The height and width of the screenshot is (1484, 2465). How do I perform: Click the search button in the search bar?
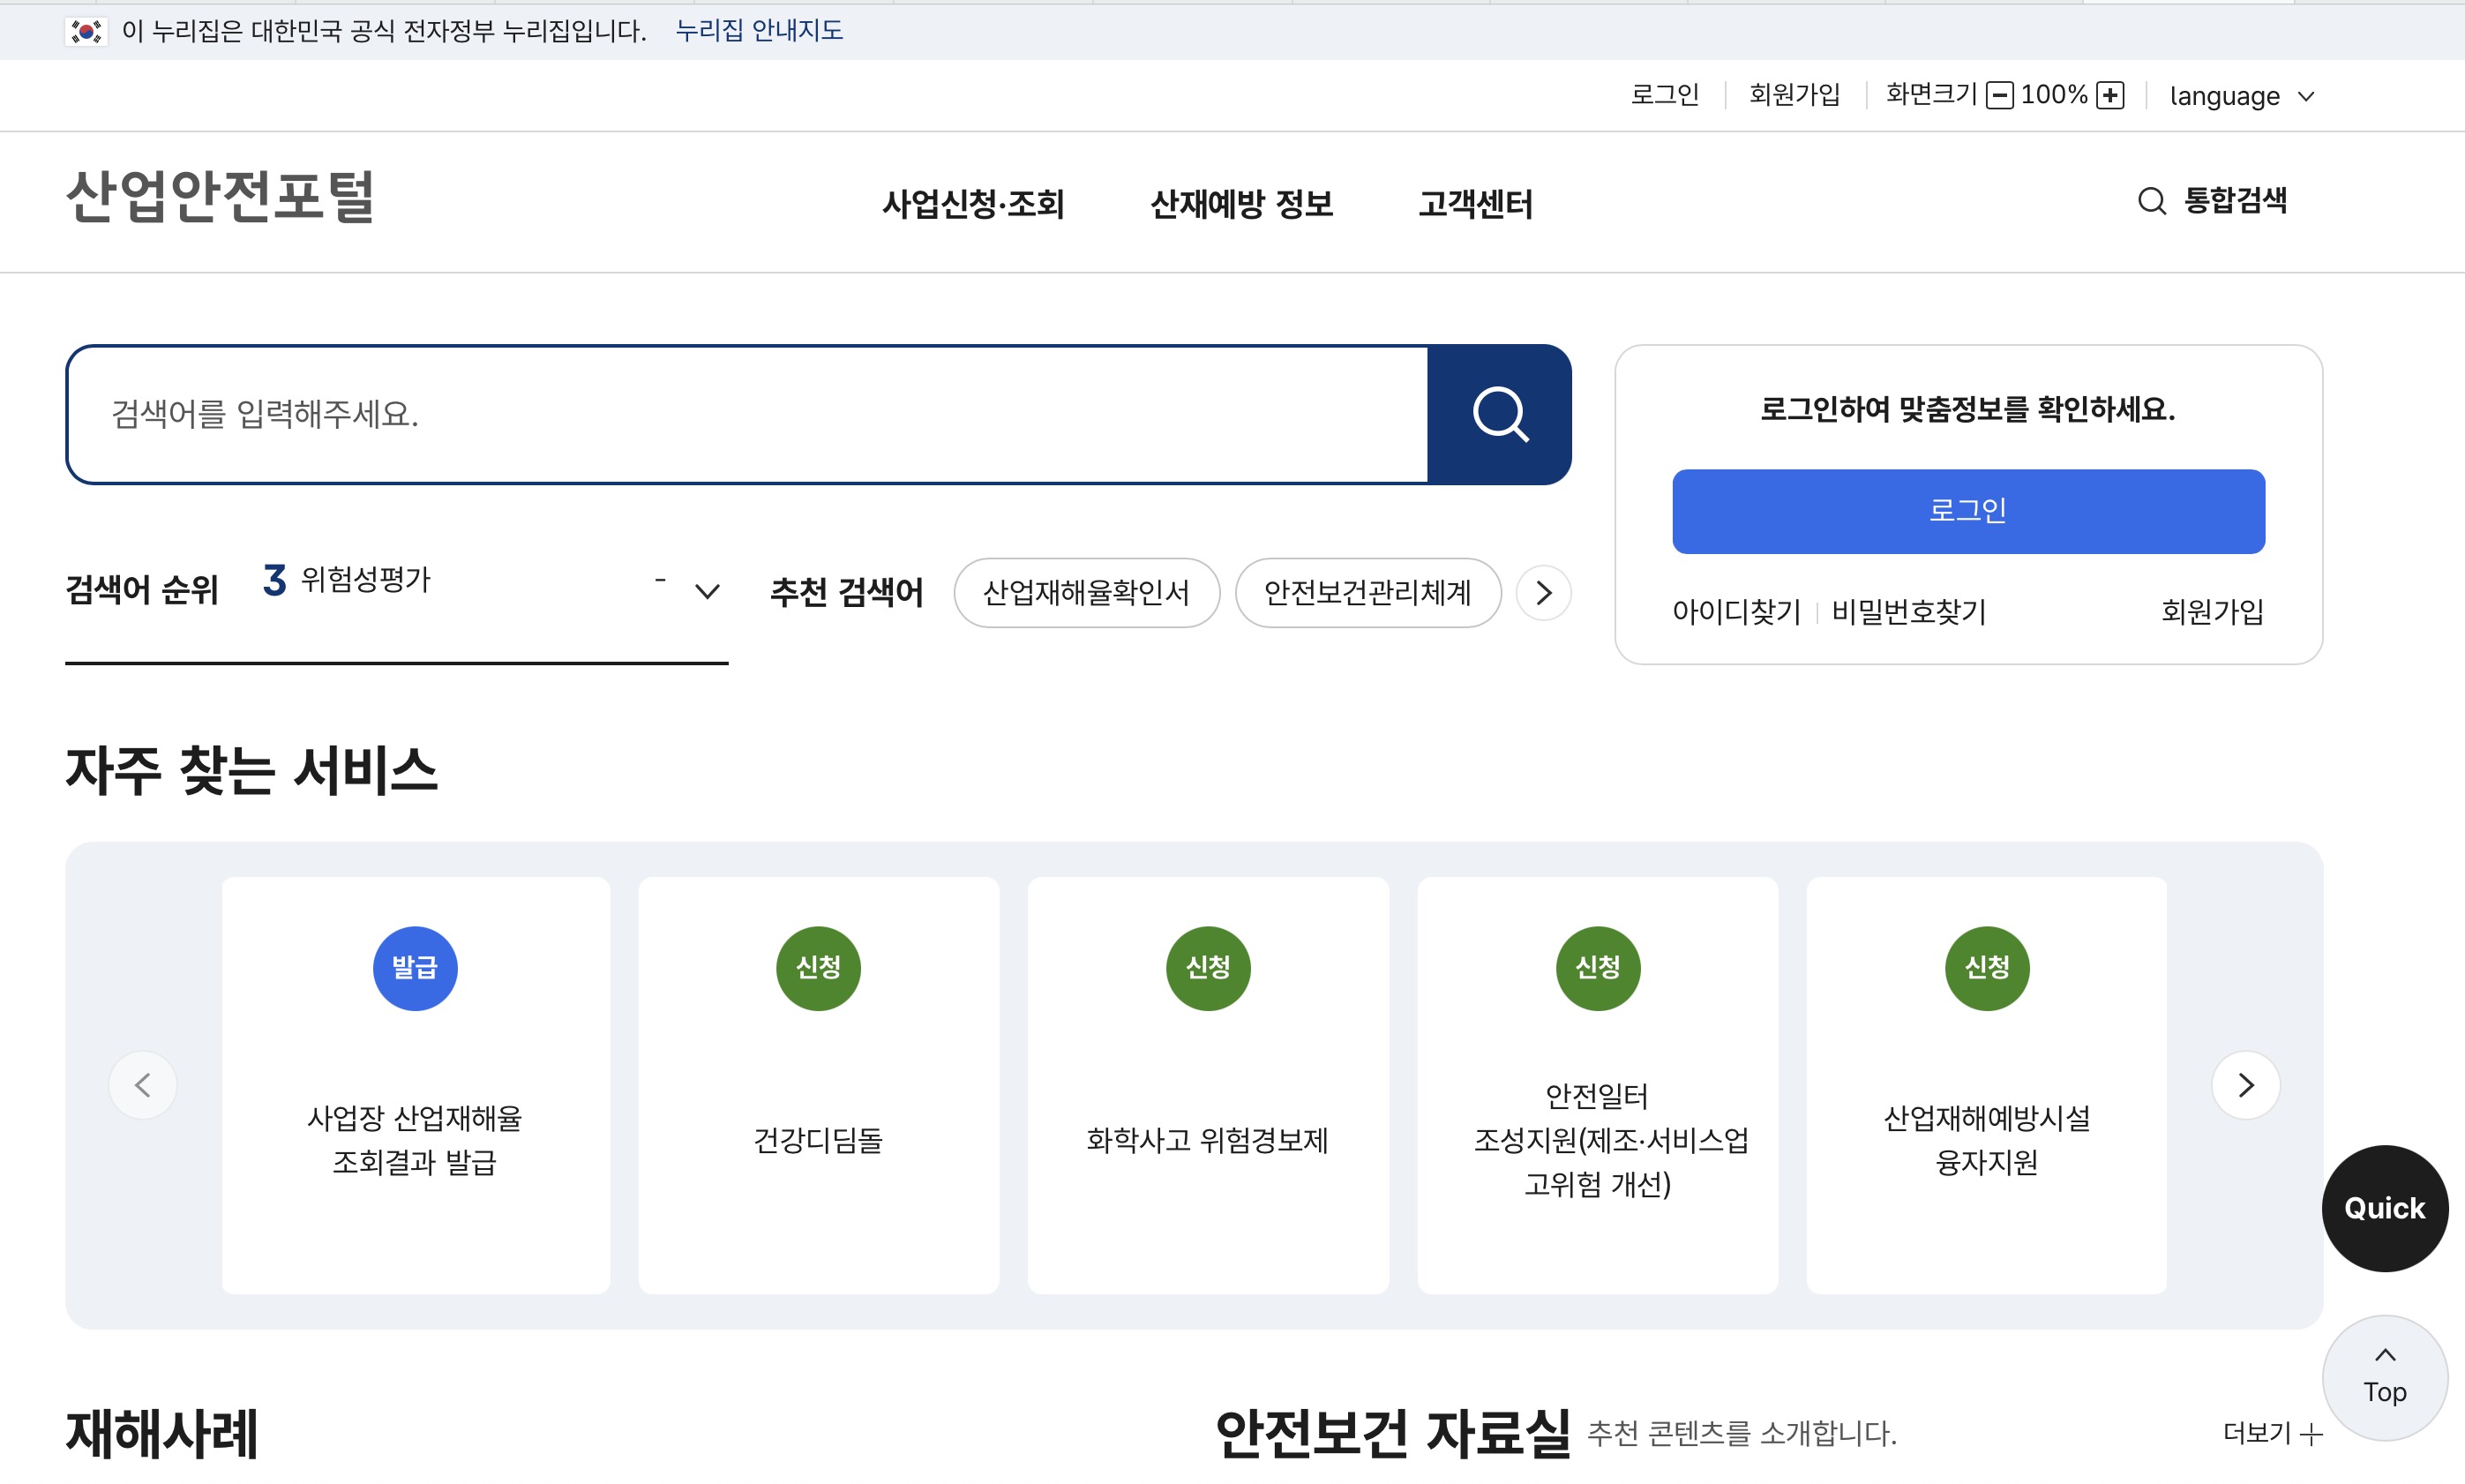(x=1499, y=414)
